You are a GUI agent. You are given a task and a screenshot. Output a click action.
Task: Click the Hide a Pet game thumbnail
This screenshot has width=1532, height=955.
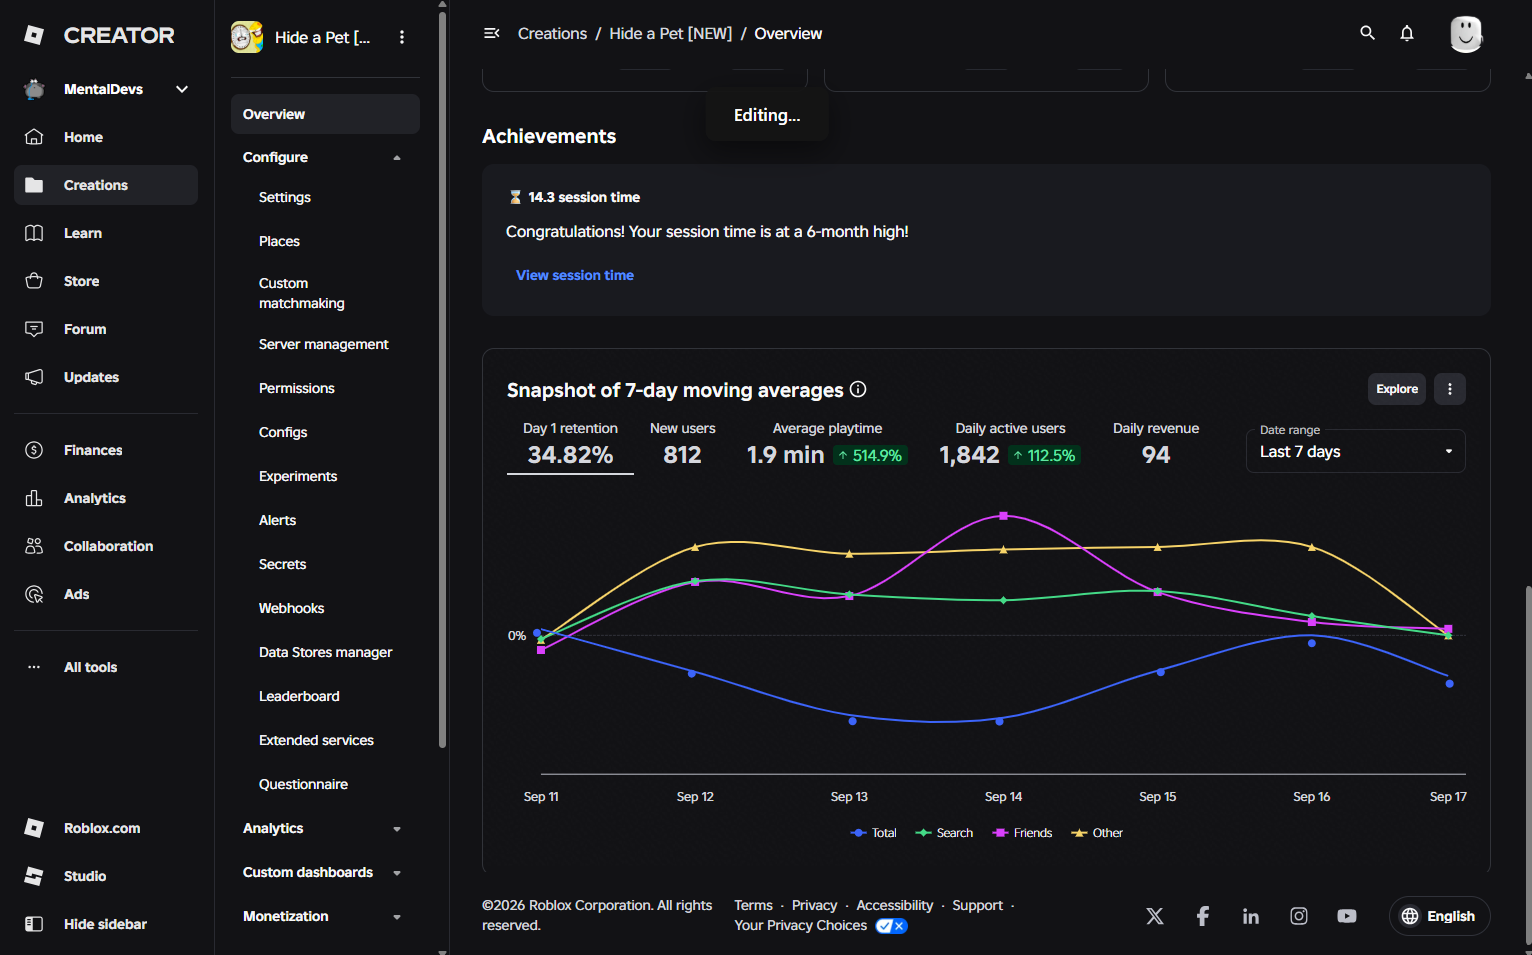click(x=247, y=37)
